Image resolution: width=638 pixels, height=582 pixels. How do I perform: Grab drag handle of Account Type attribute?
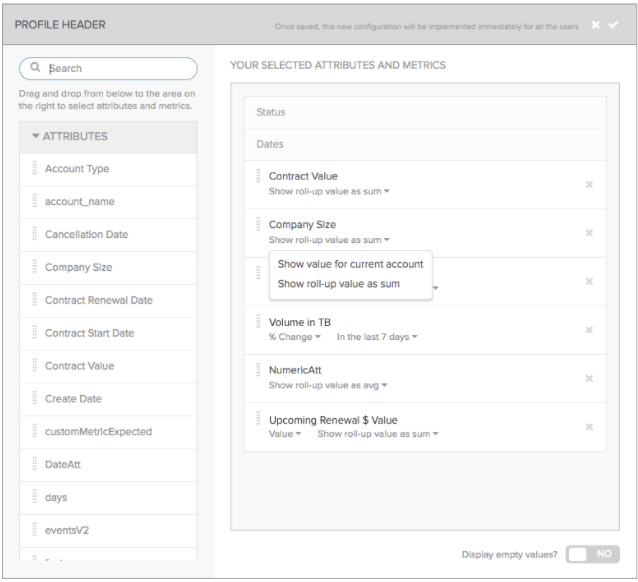(x=35, y=168)
